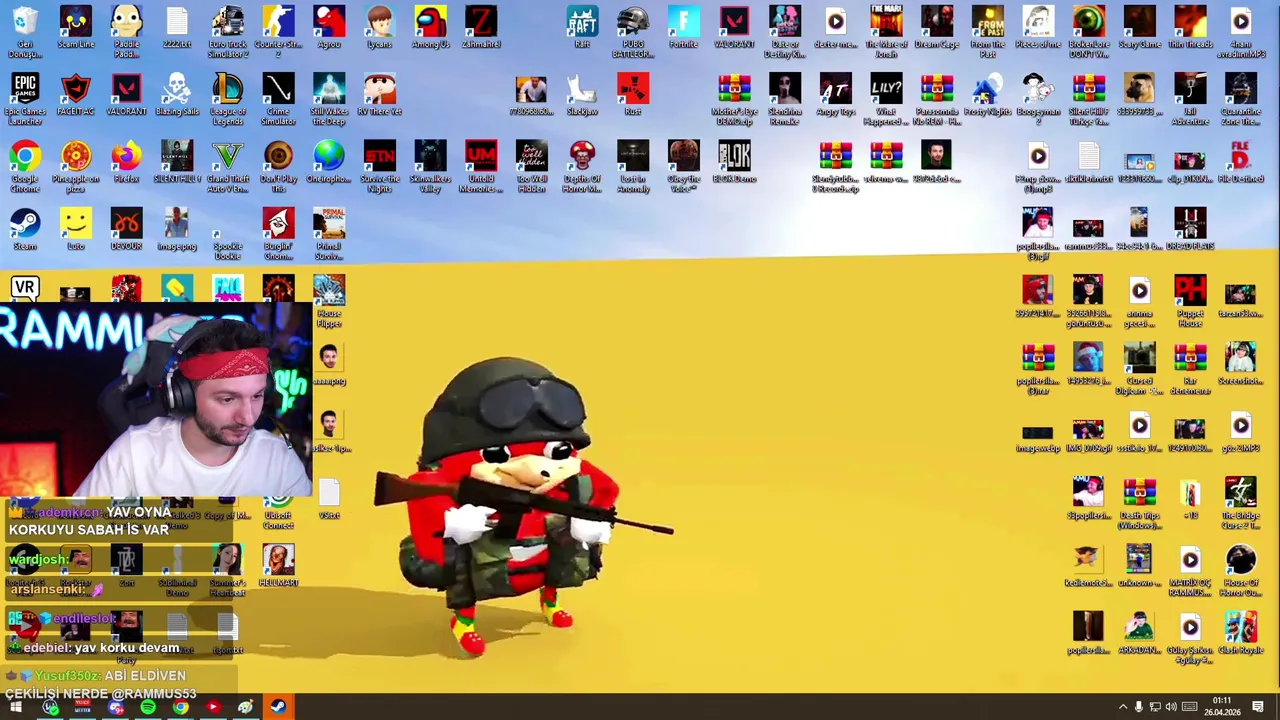The height and width of the screenshot is (720, 1280).
Task: Open image.png file on desktop
Action: pos(177,230)
